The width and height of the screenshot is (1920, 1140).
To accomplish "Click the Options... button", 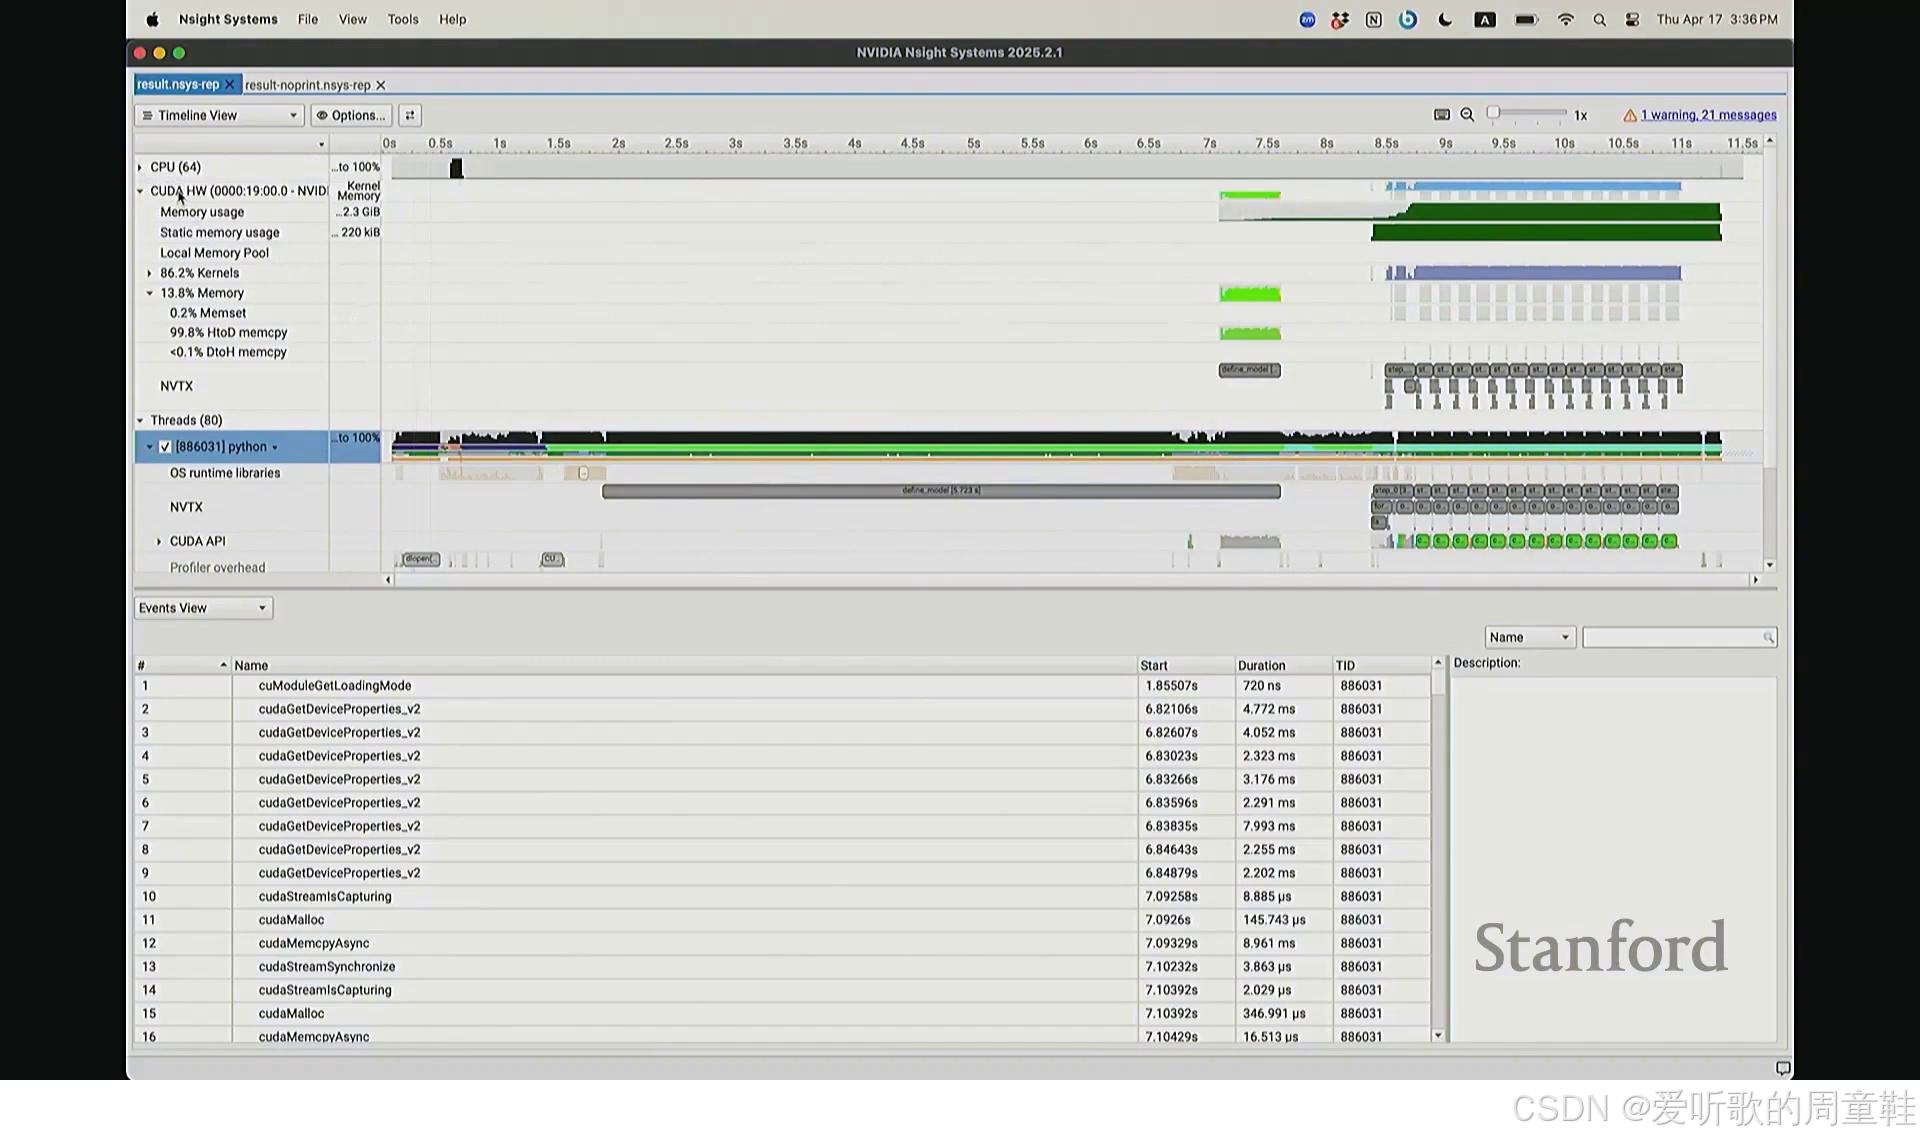I will pos(351,115).
